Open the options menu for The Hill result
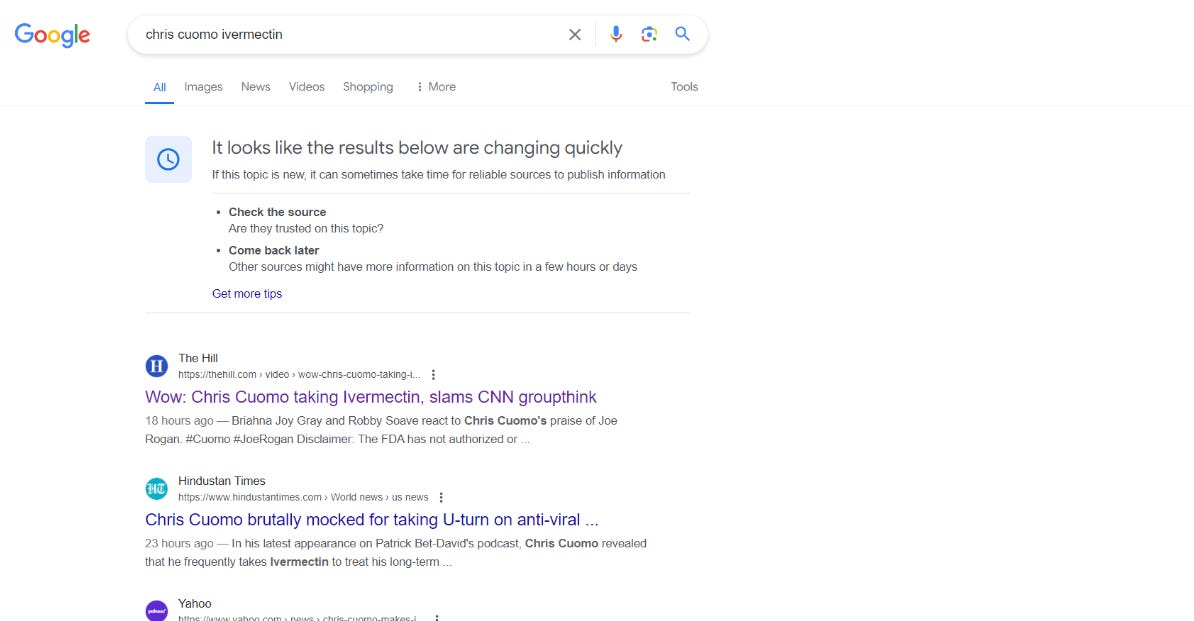The height and width of the screenshot is (621, 1194). [x=433, y=374]
